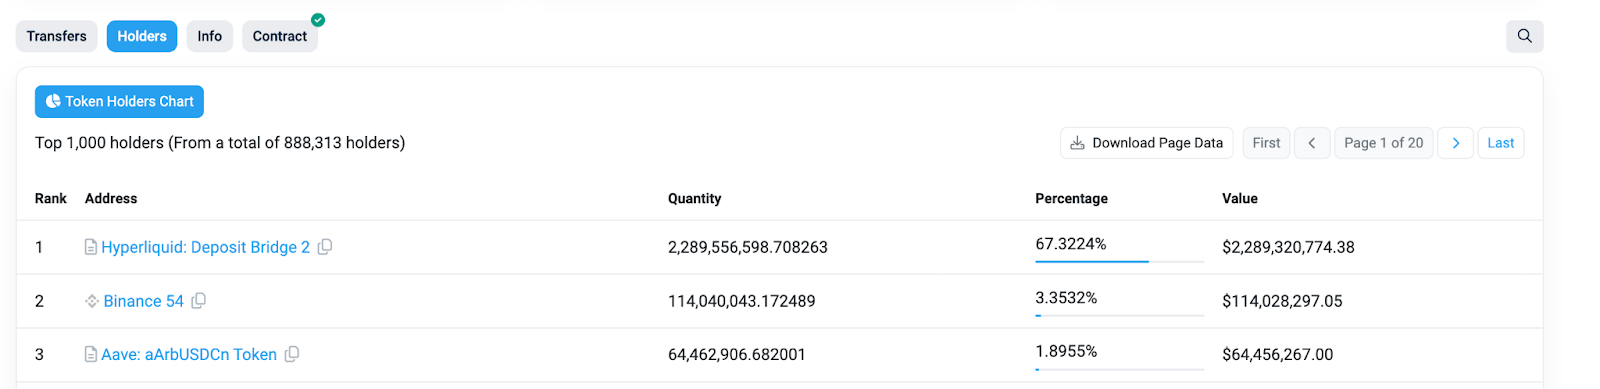Go to the next page arrow
The height and width of the screenshot is (389, 1600).
[1456, 143]
